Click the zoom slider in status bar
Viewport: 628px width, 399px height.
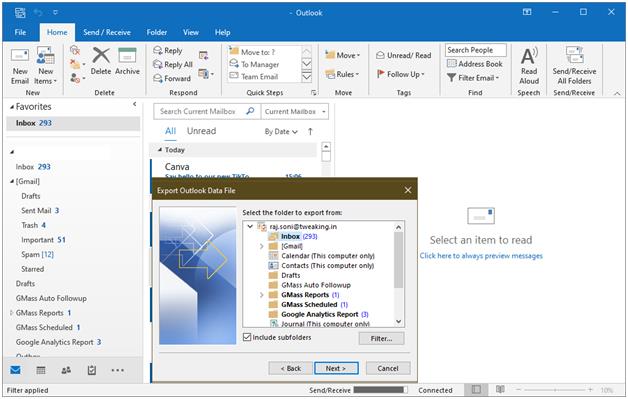[555, 390]
